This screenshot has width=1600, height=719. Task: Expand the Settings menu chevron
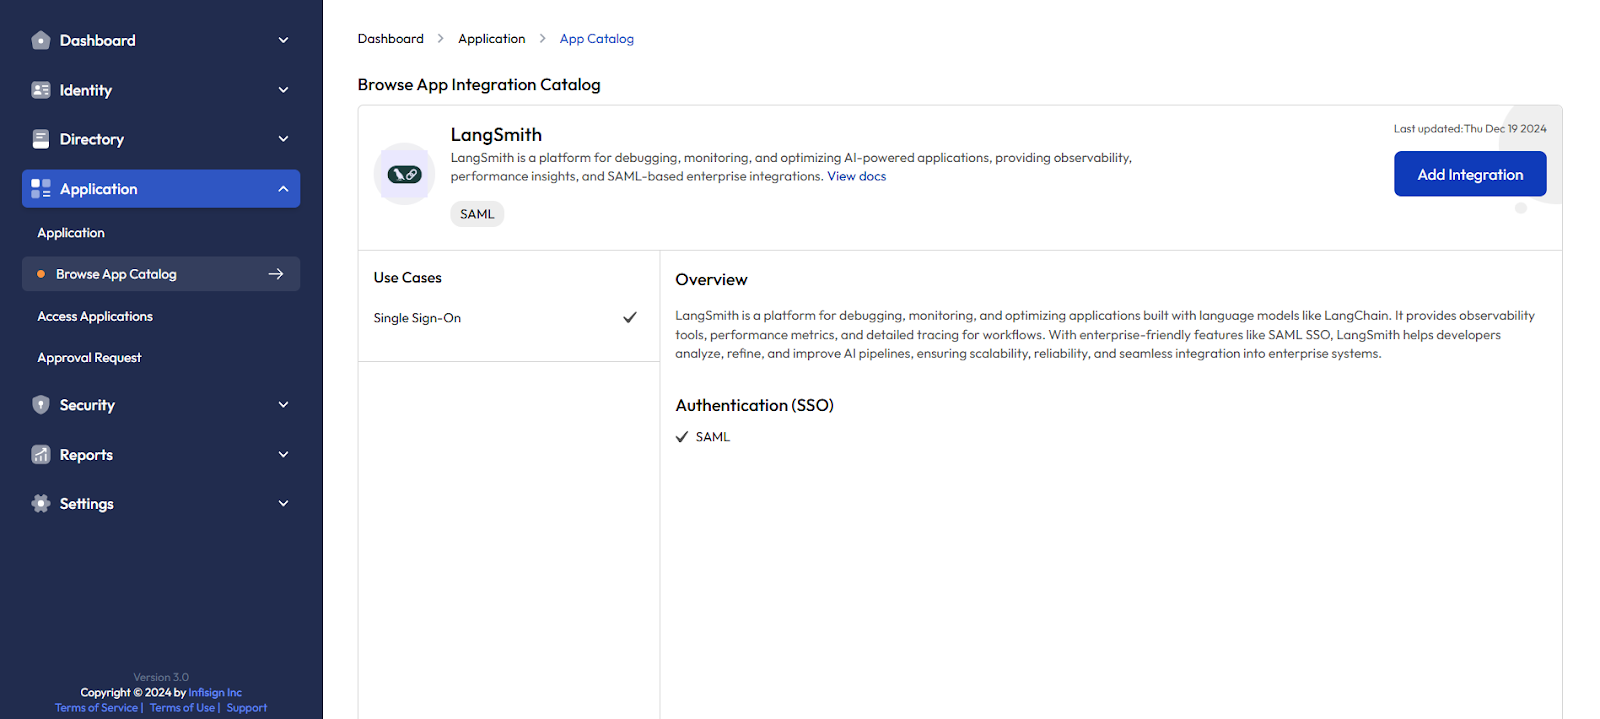(283, 503)
